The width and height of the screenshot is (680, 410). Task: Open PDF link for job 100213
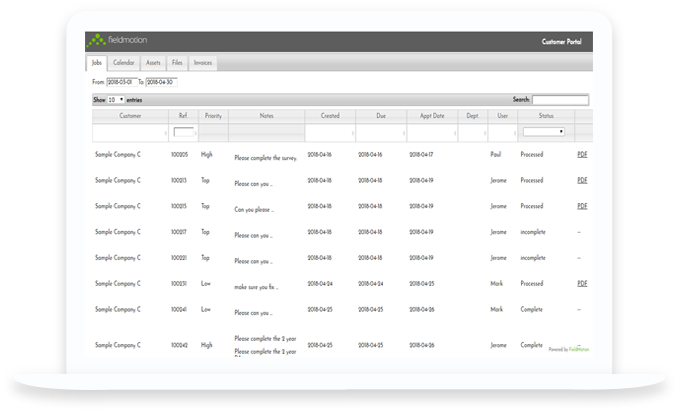click(582, 180)
